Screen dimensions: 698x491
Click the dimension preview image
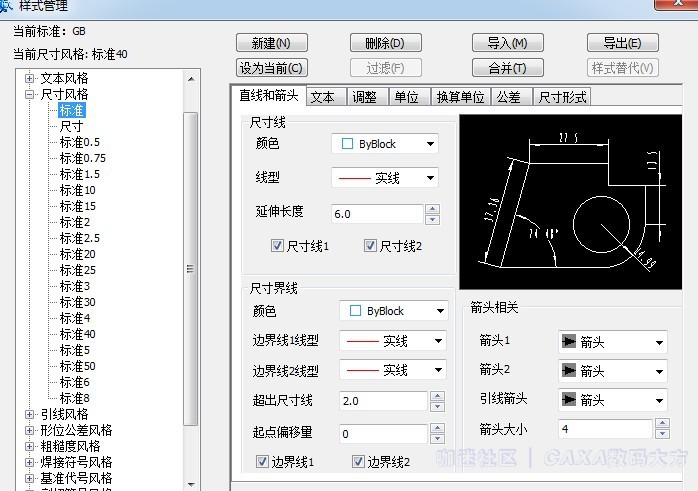570,200
